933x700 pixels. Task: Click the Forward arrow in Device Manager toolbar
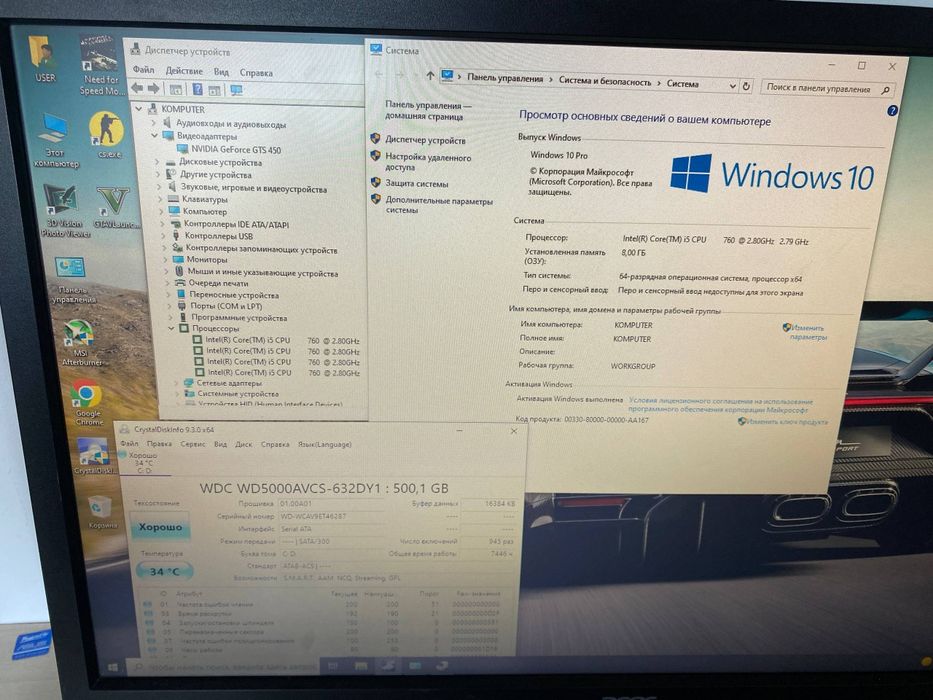coord(154,89)
